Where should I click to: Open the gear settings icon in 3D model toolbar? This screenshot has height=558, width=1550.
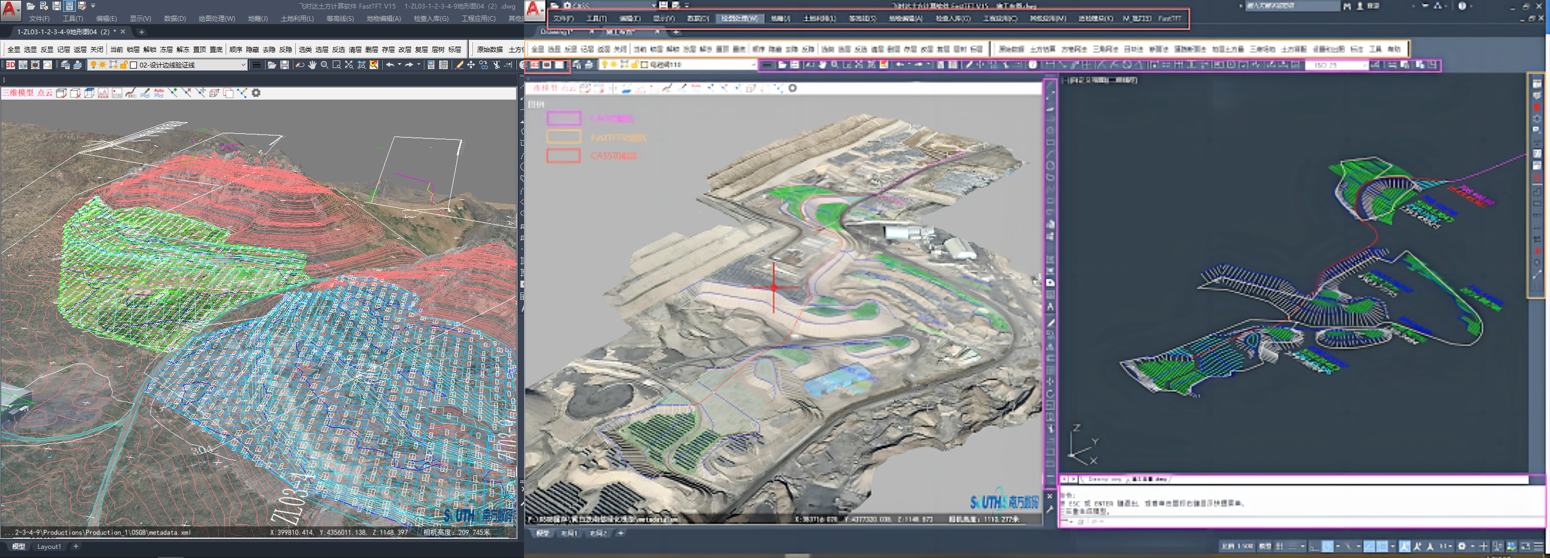[256, 93]
